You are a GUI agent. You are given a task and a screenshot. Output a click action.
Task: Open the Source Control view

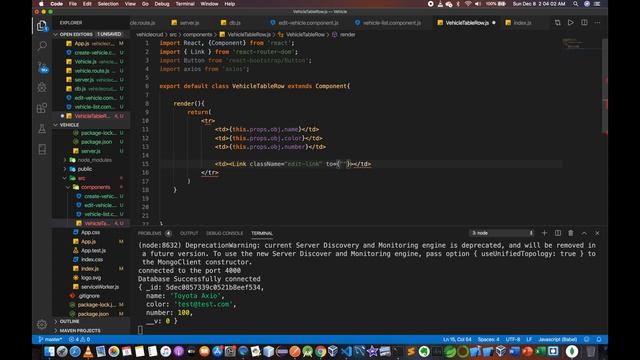click(x=42, y=67)
